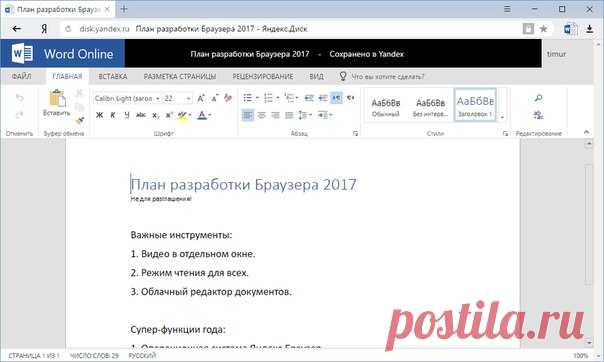Align paragraph left
This screenshot has height=362, width=604.
point(248,115)
